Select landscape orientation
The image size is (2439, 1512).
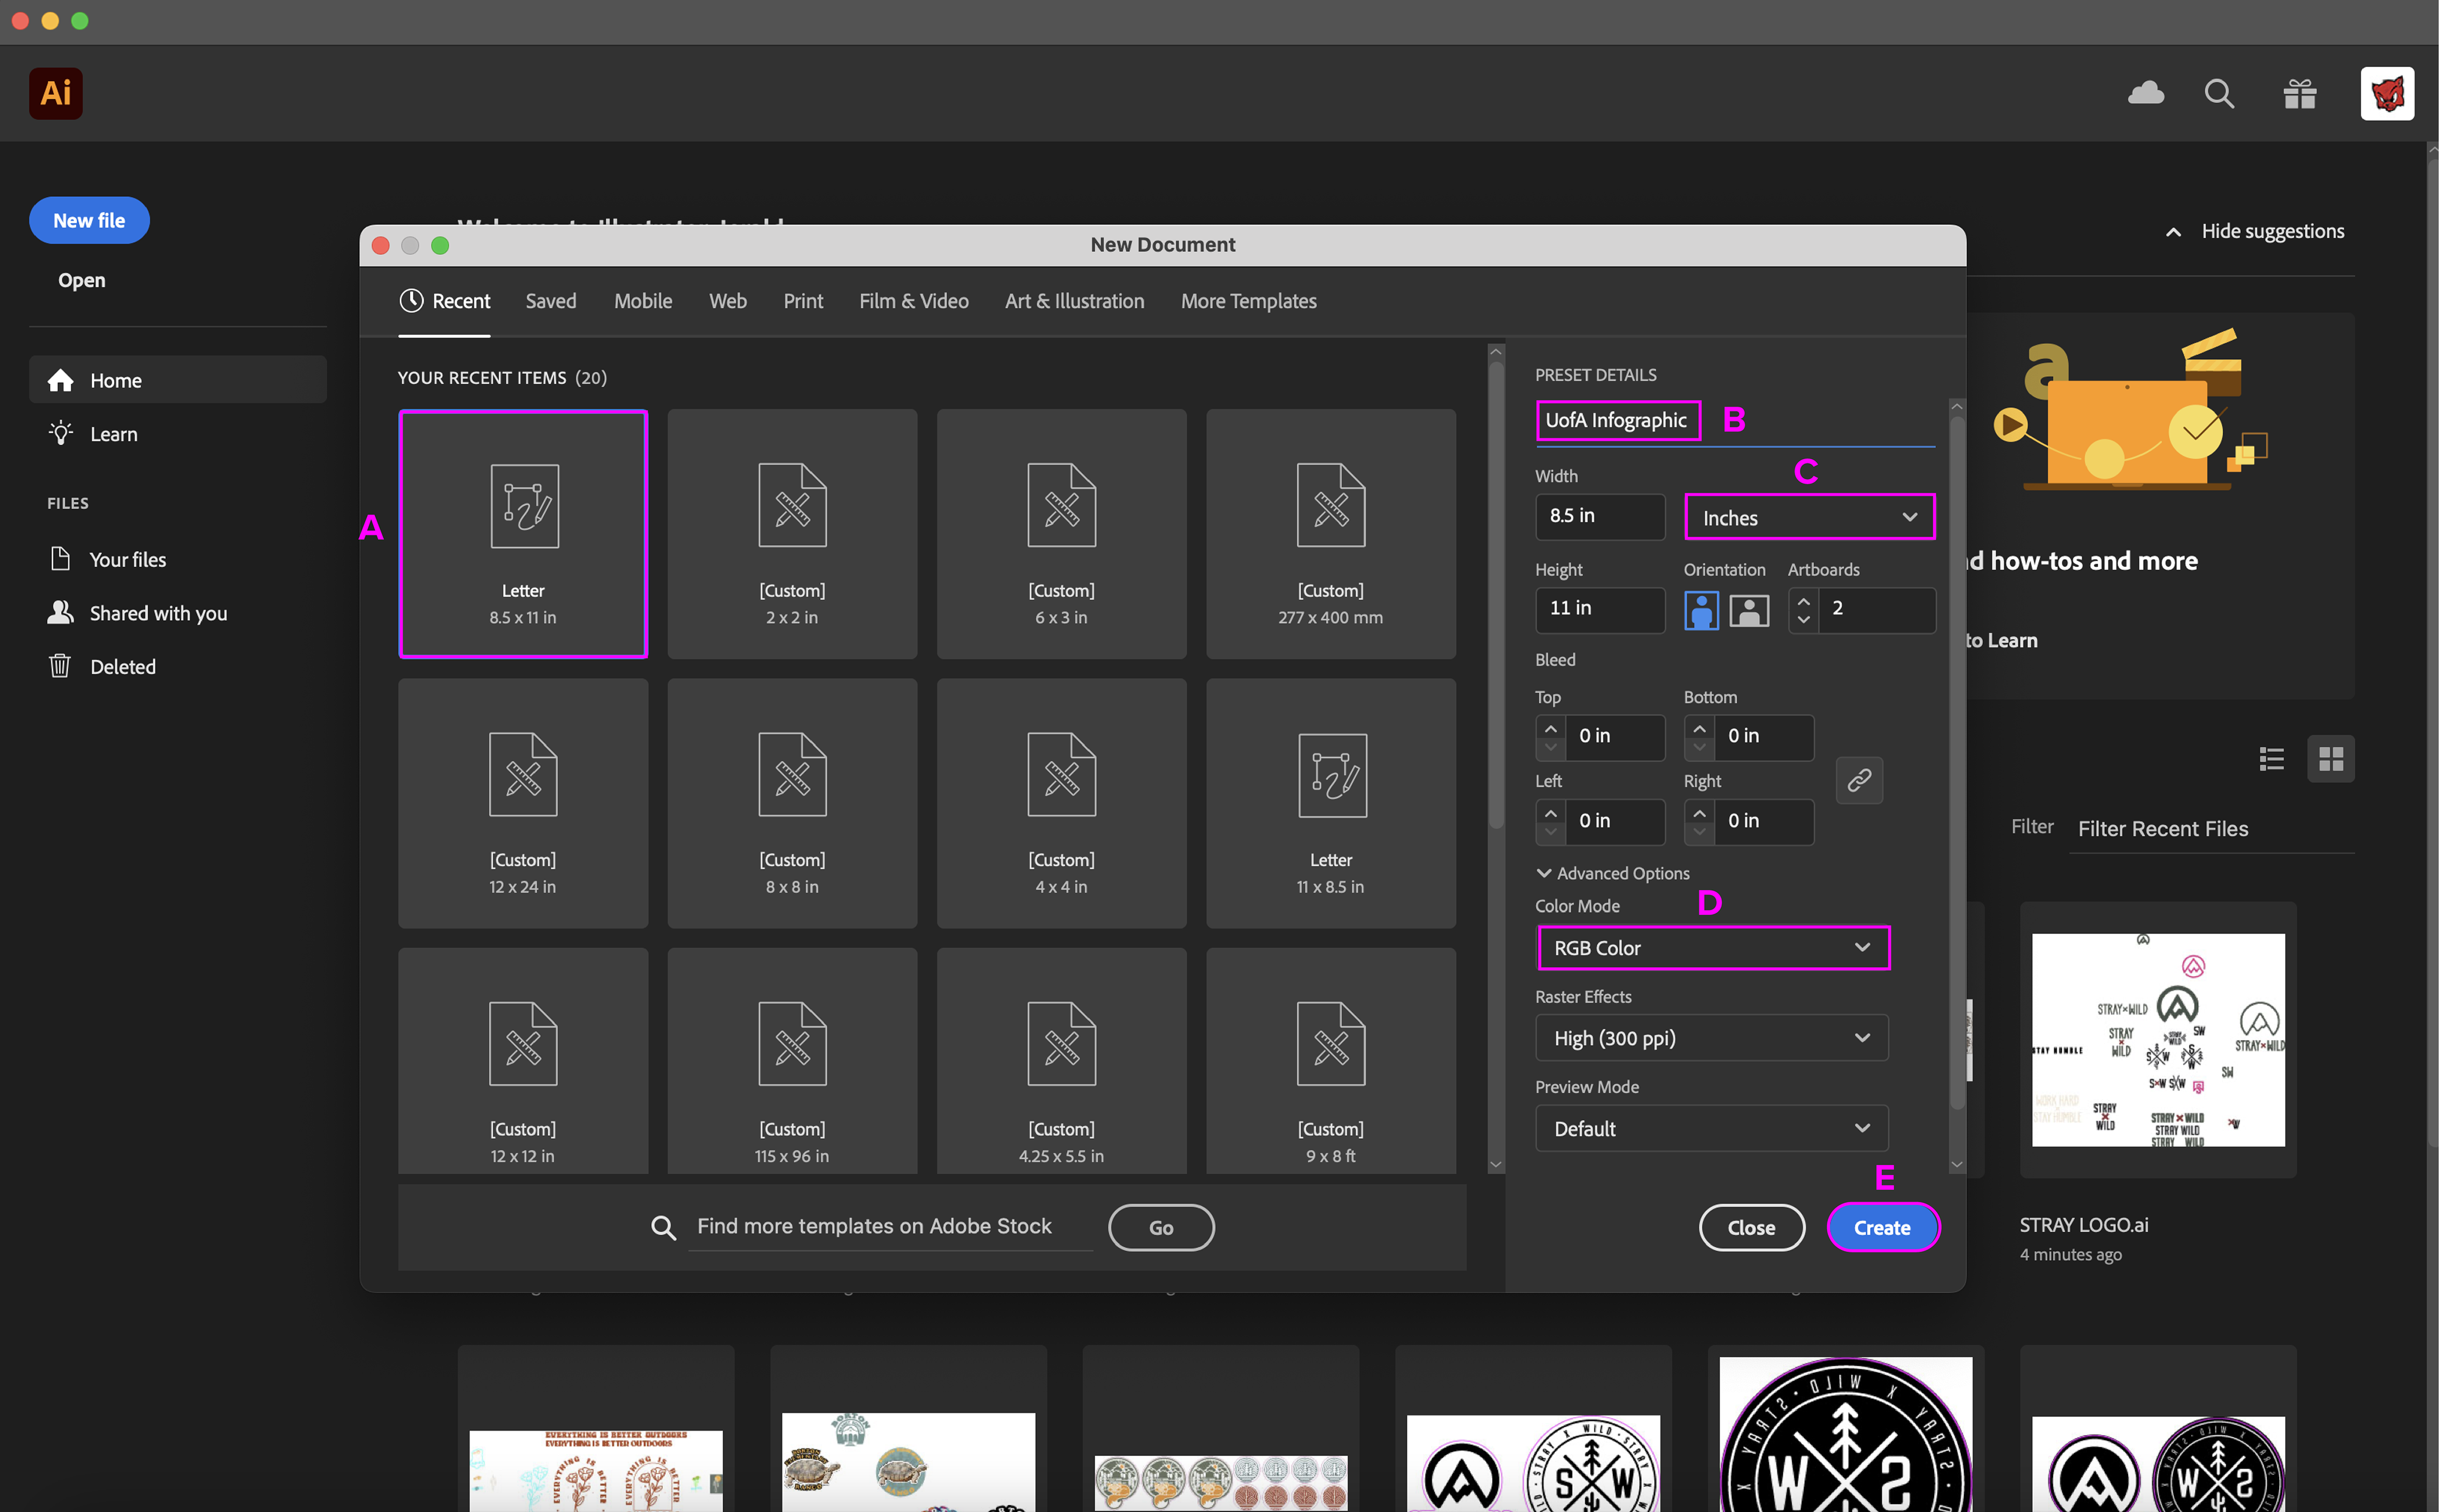(x=1749, y=610)
